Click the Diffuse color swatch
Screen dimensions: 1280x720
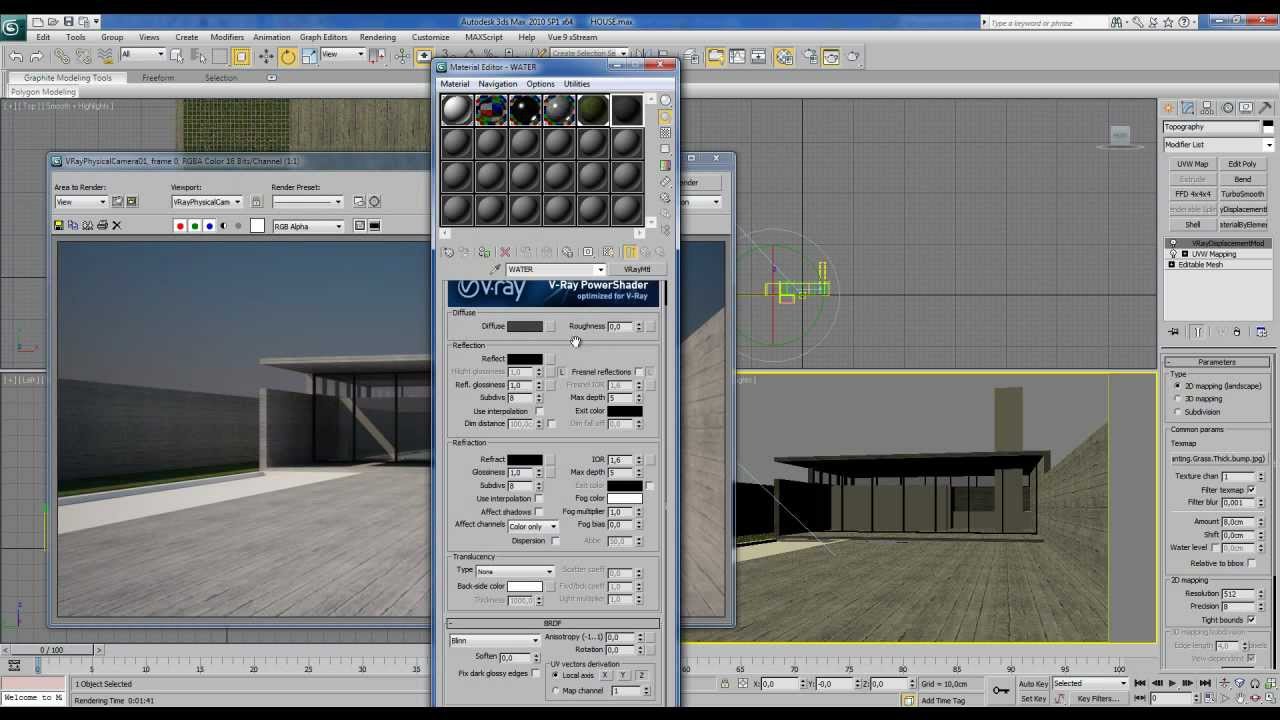tap(525, 326)
